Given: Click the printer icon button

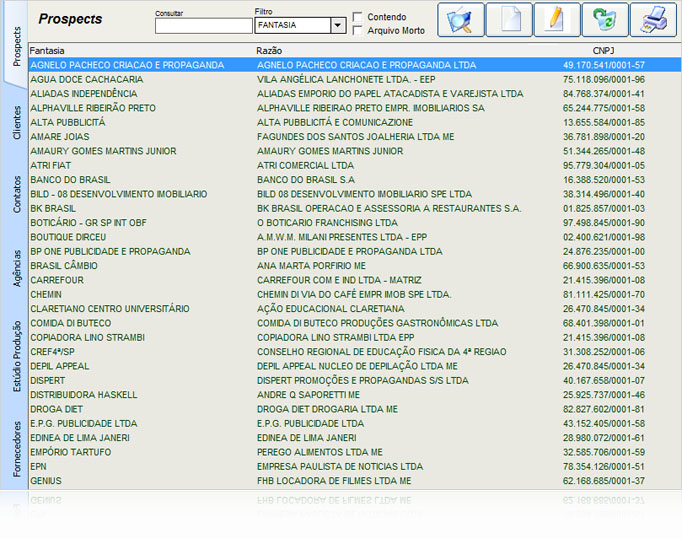Looking at the screenshot, I should pyautogui.click(x=653, y=20).
